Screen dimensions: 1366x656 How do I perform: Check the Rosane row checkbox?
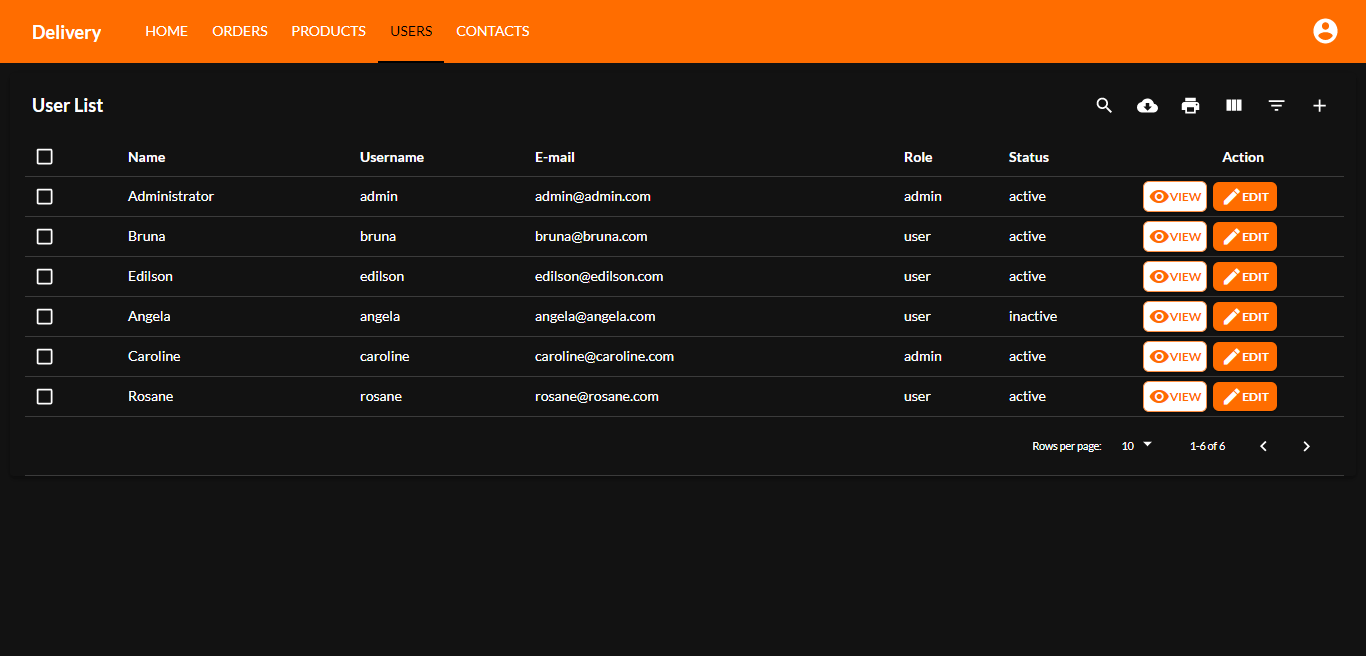[x=44, y=397]
